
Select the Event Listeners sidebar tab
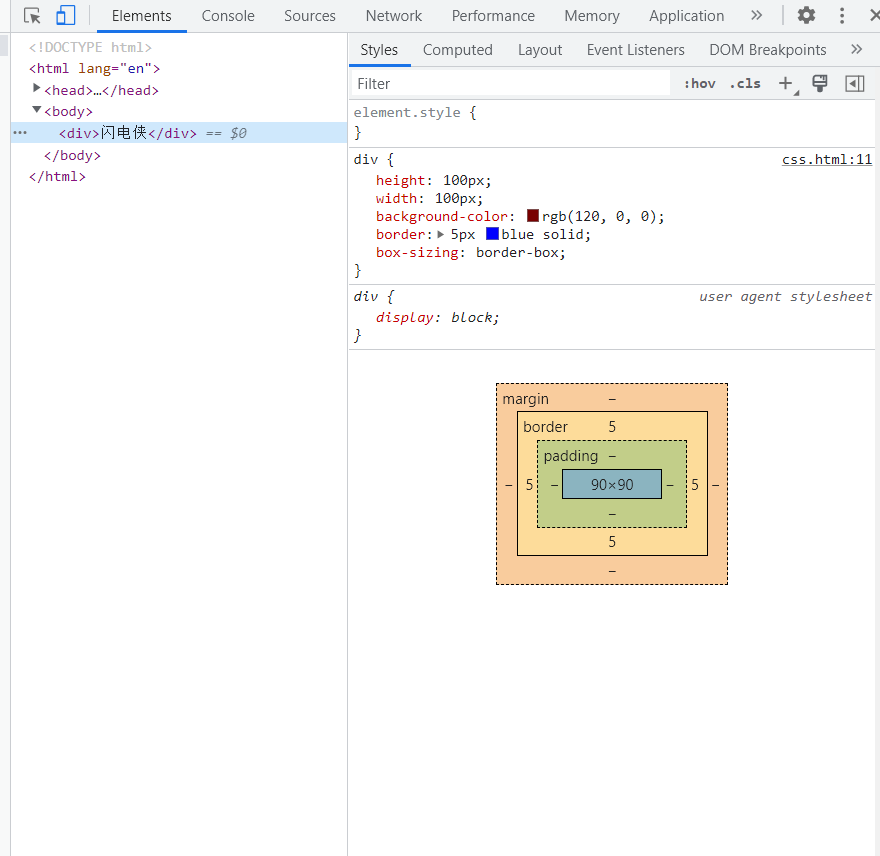[x=635, y=50]
